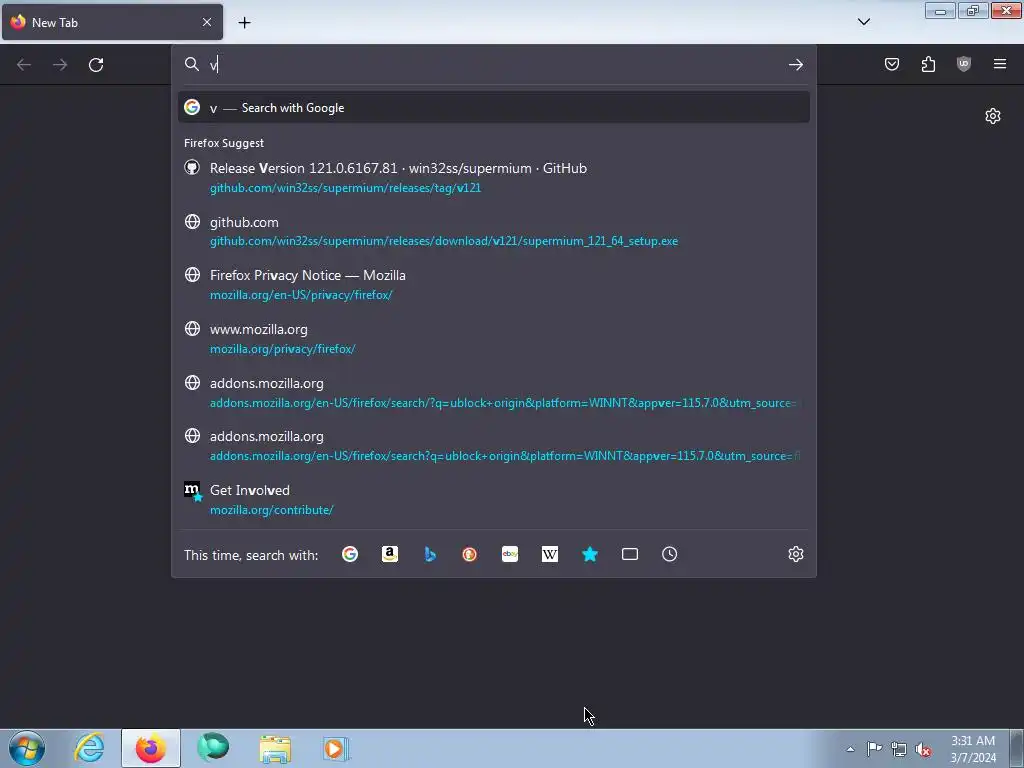Select the New Tab tab
Image resolution: width=1024 pixels, height=768 pixels.
pyautogui.click(x=112, y=22)
